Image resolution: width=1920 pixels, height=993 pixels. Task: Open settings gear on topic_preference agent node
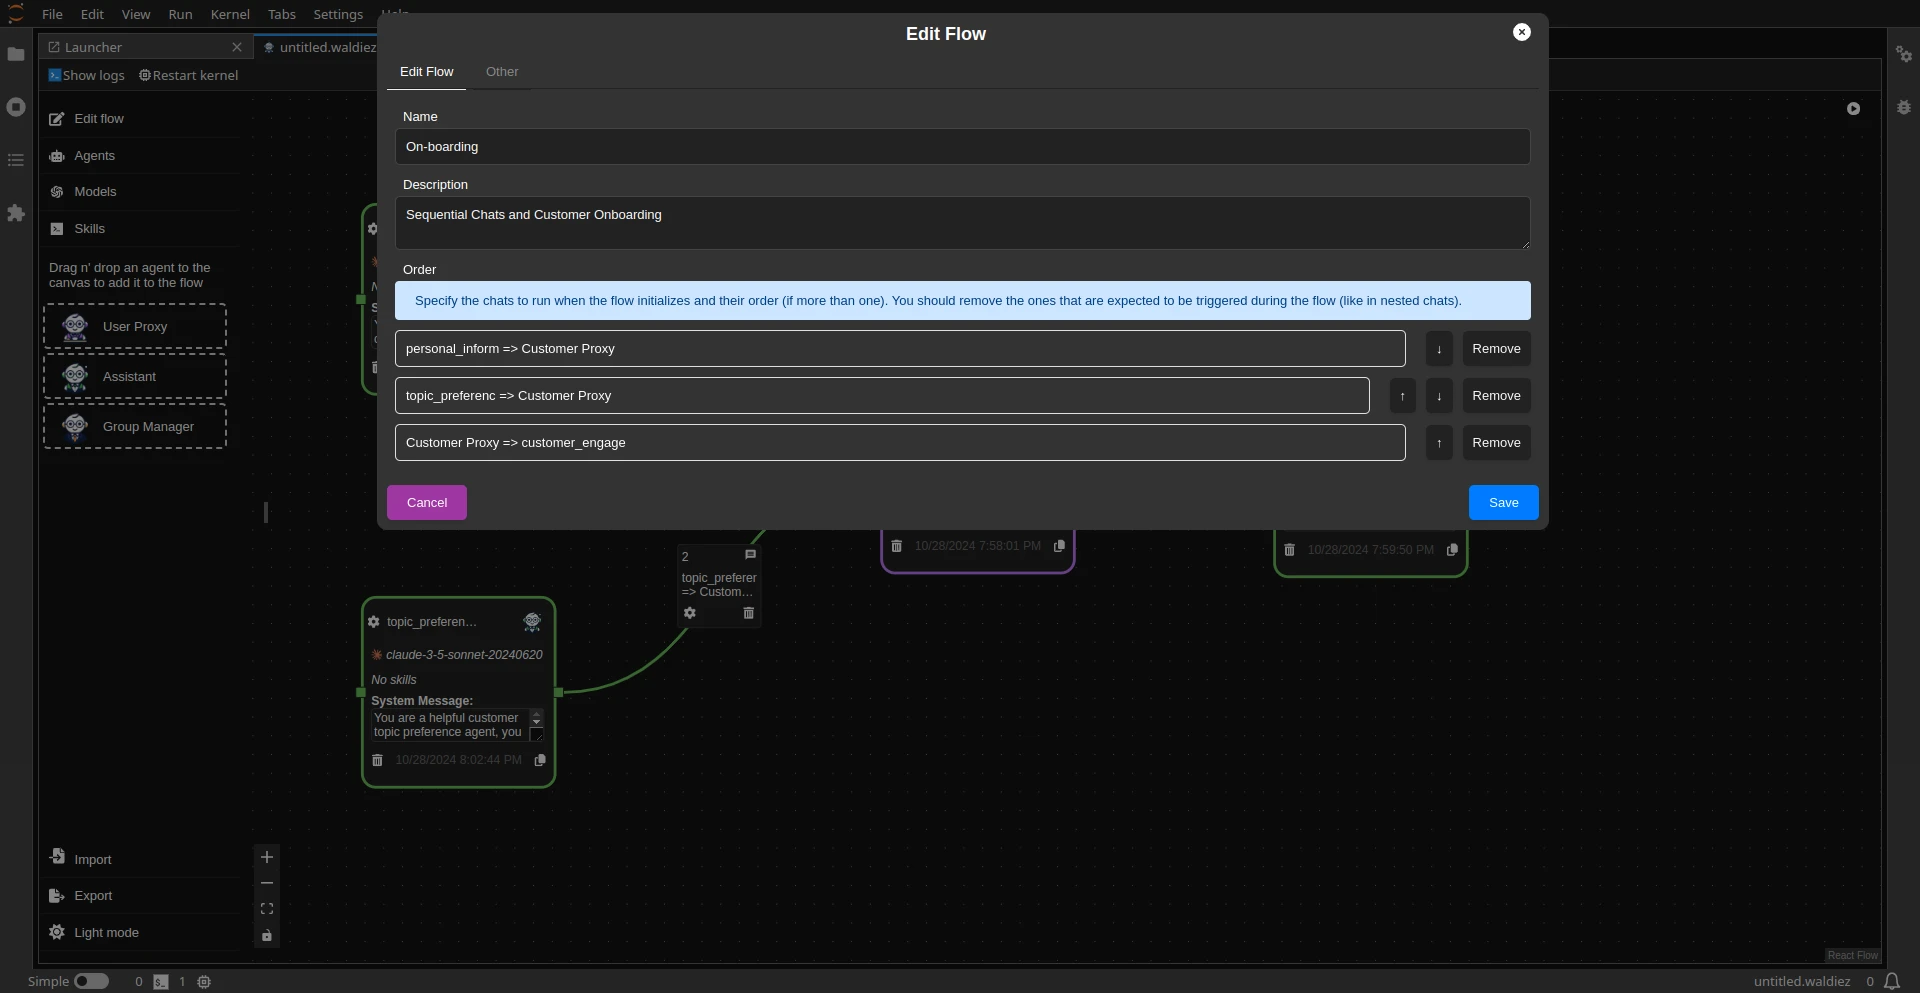374,622
